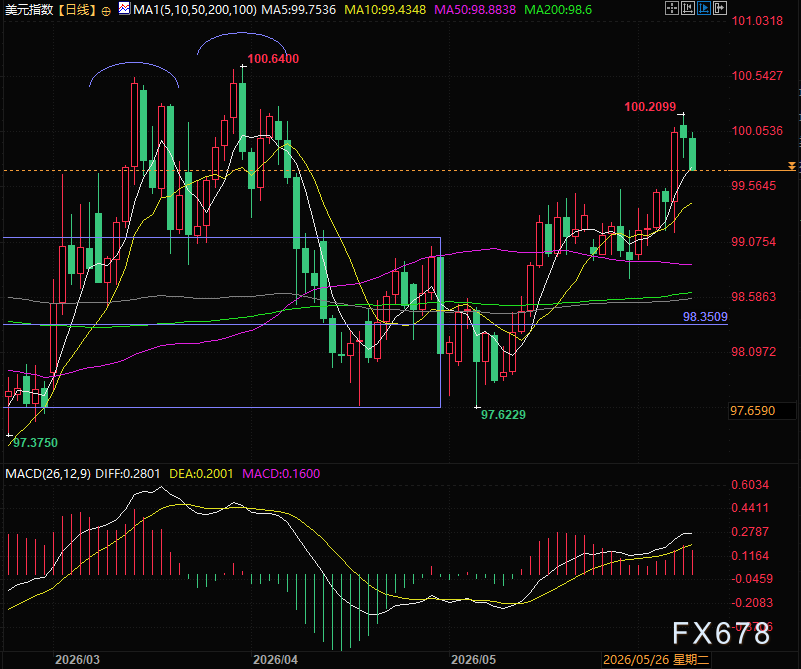Click the 0.6034 MACD axis label
Image resolution: width=801 pixels, height=669 pixels.
[x=750, y=485]
